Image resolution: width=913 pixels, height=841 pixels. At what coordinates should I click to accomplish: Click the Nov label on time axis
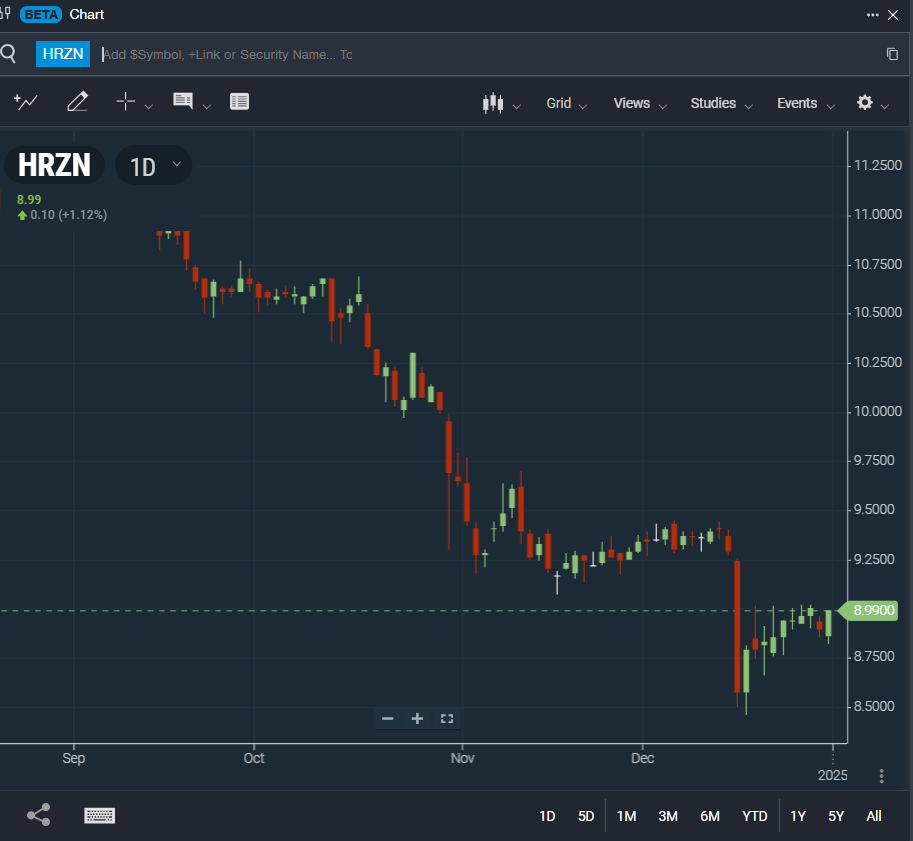point(462,758)
